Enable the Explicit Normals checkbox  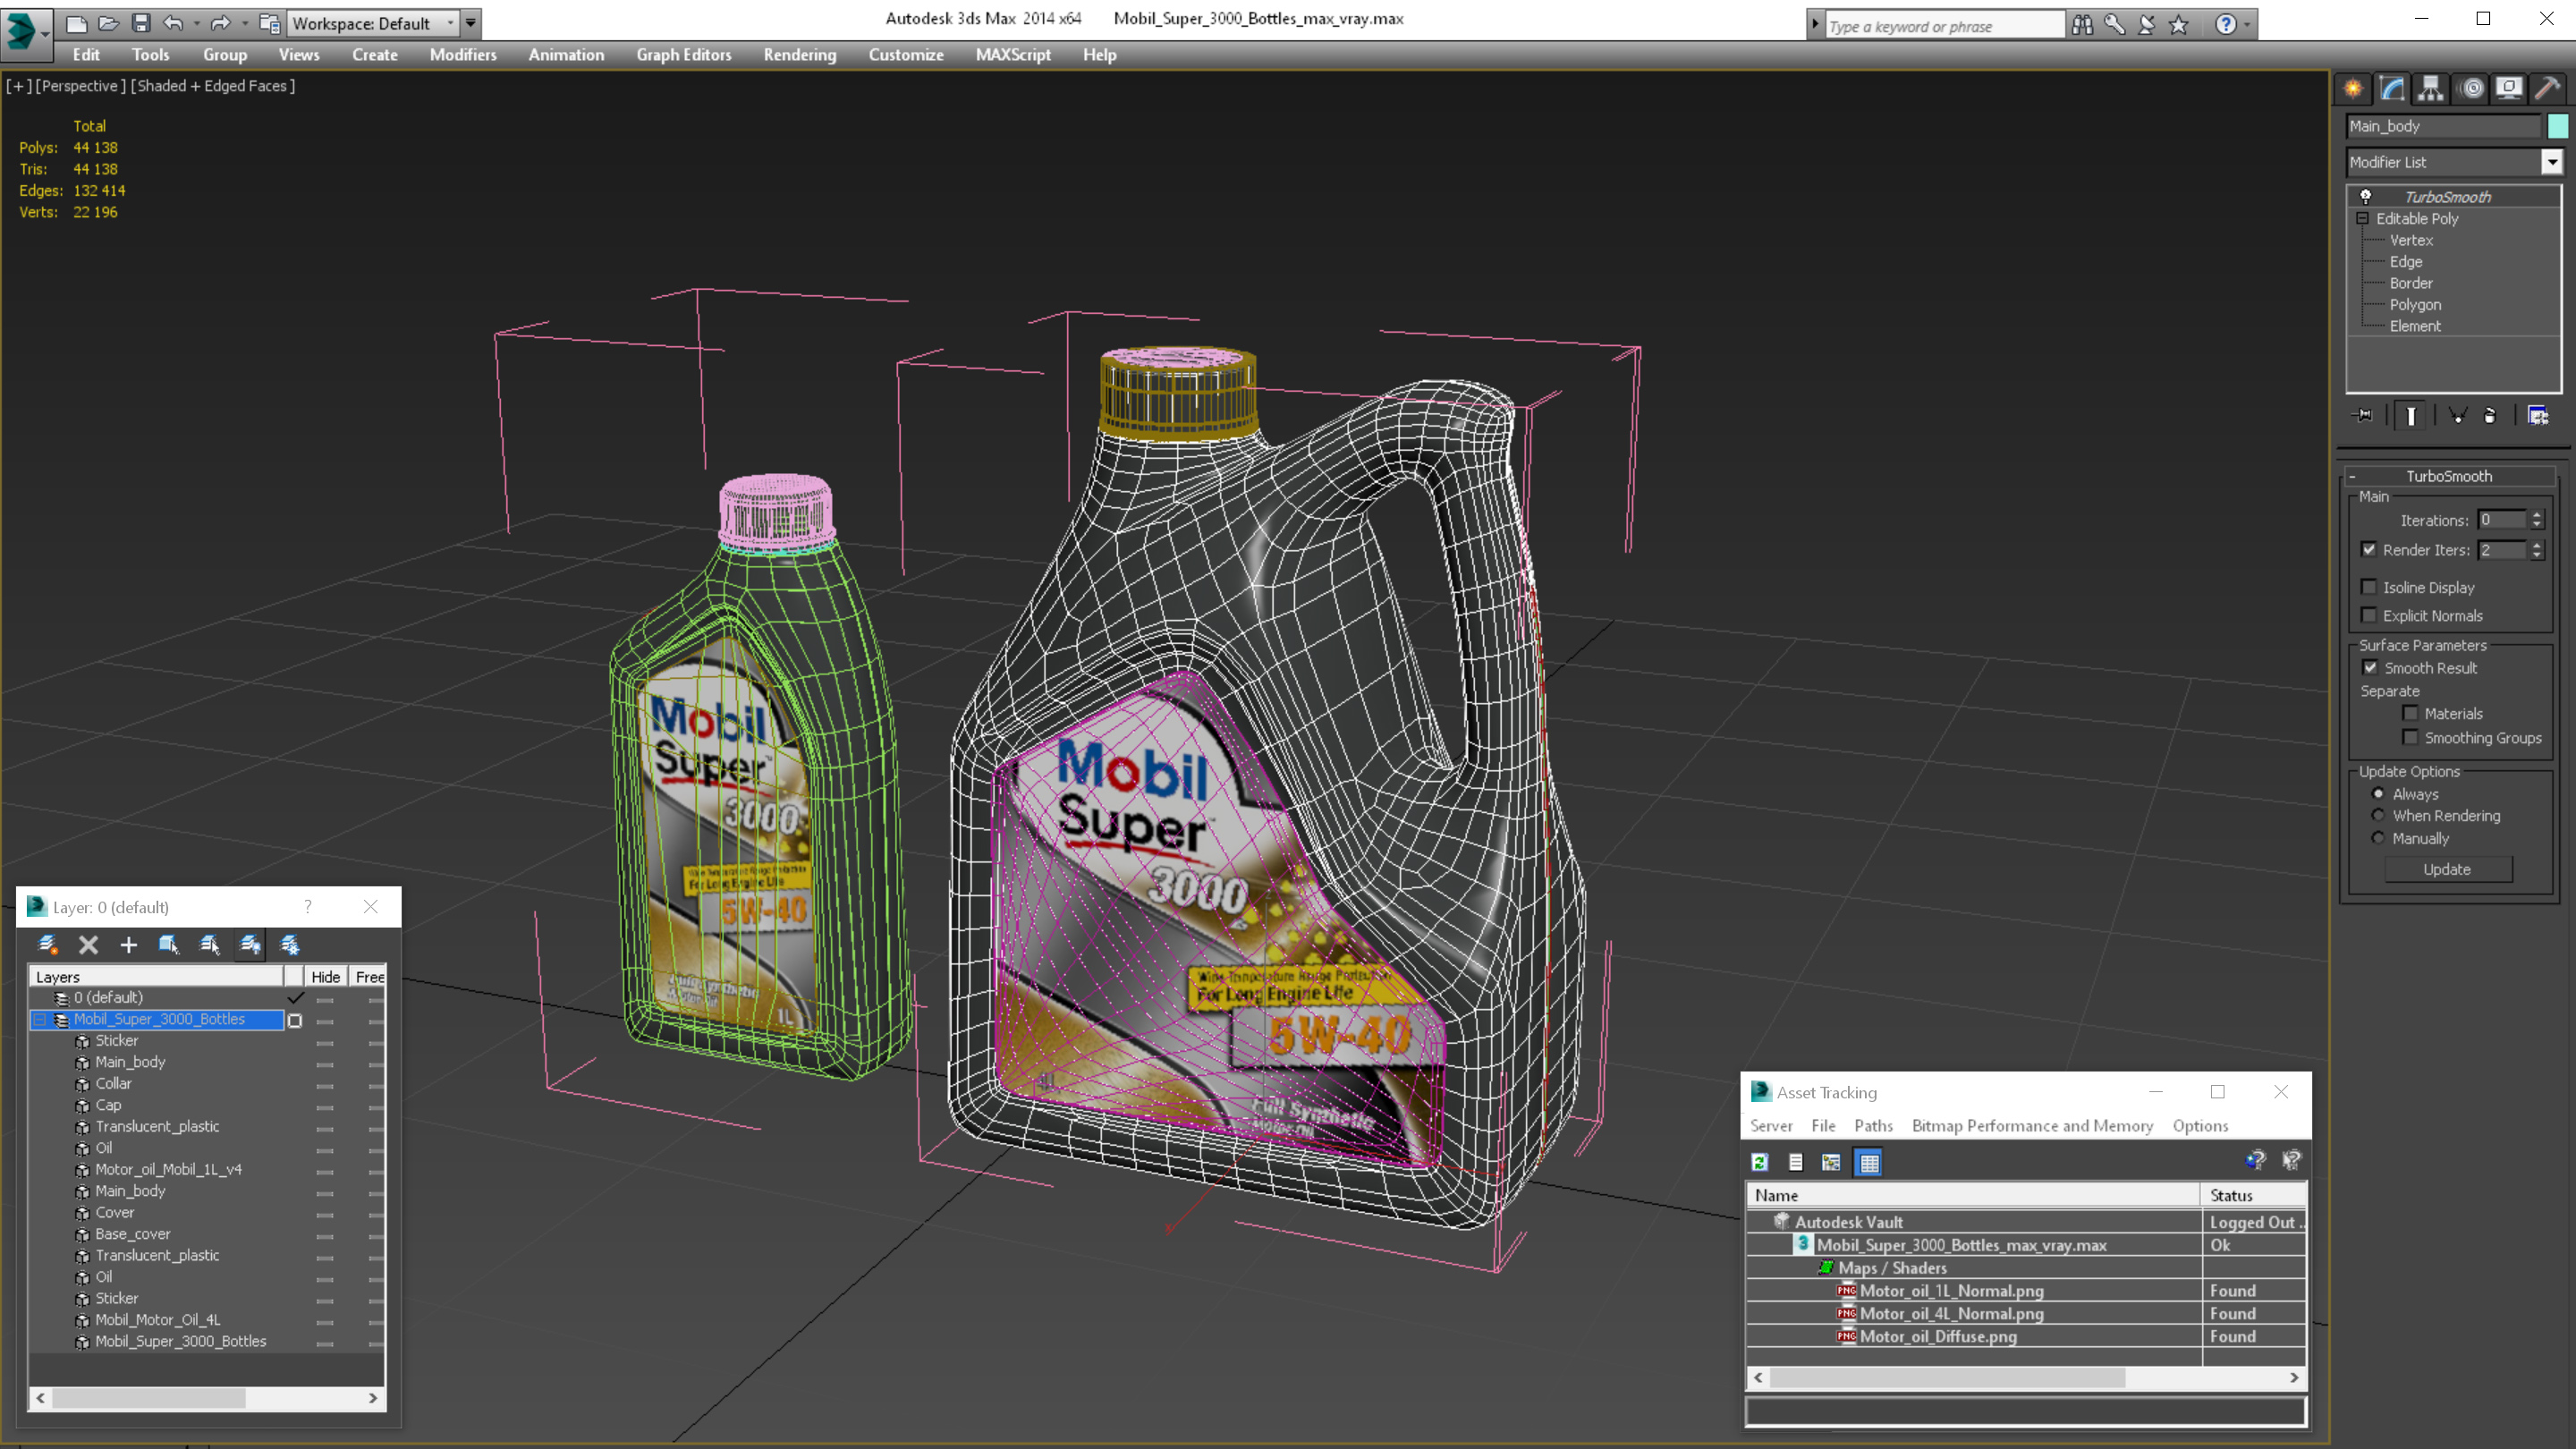pyautogui.click(x=2369, y=615)
